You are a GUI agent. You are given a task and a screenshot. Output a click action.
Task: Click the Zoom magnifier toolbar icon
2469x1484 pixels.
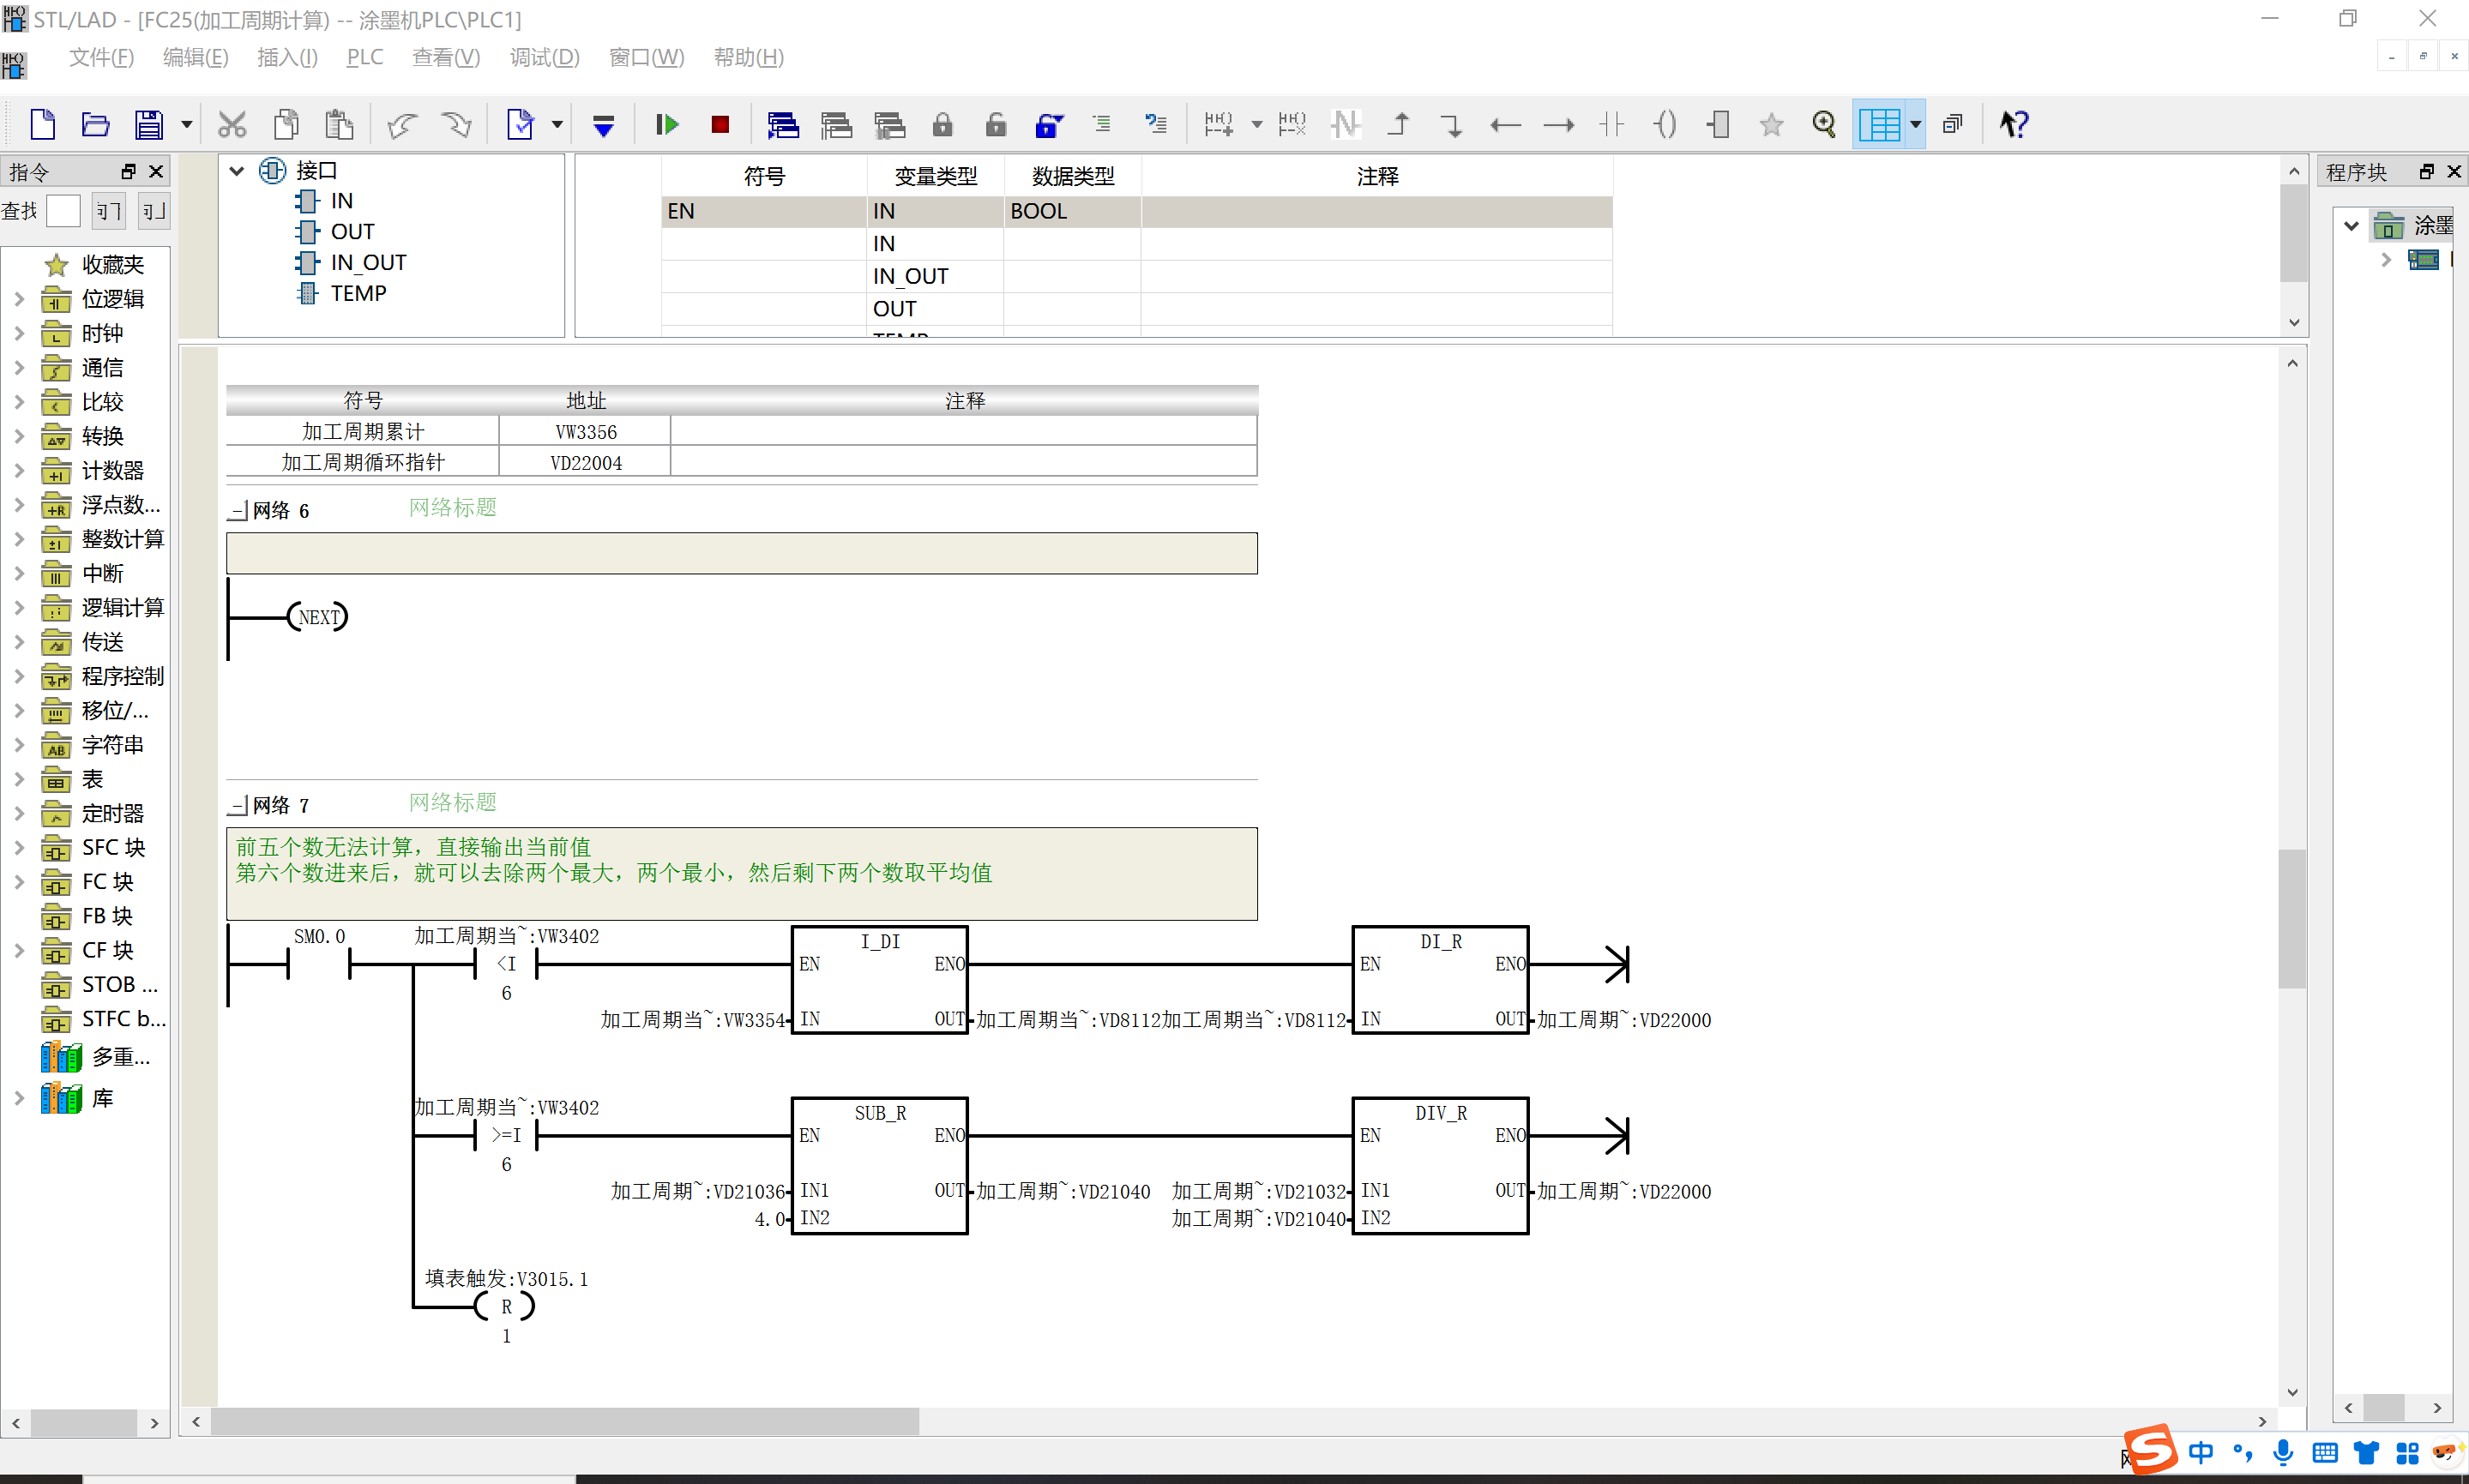point(1824,125)
